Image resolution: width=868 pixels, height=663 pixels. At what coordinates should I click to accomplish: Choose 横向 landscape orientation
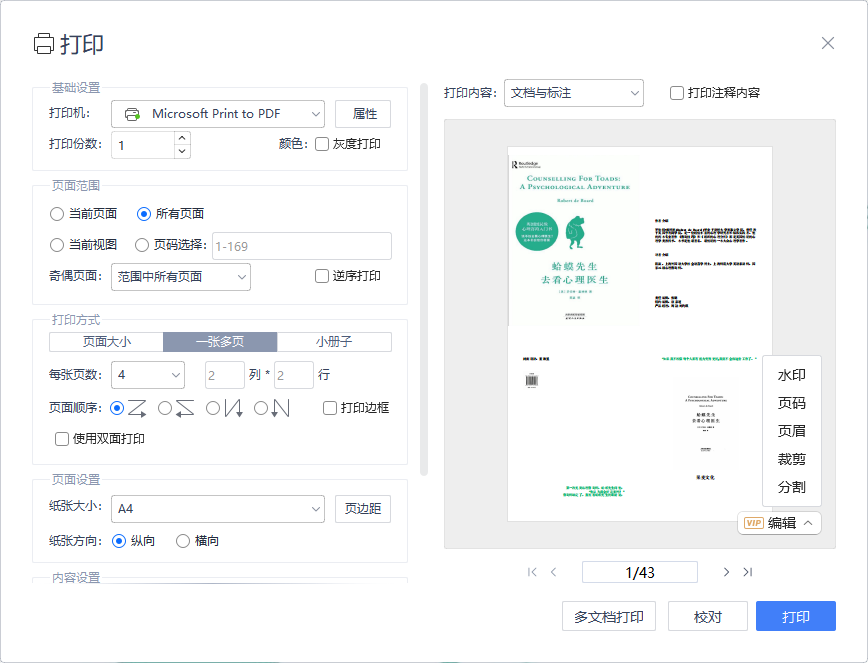[x=183, y=541]
